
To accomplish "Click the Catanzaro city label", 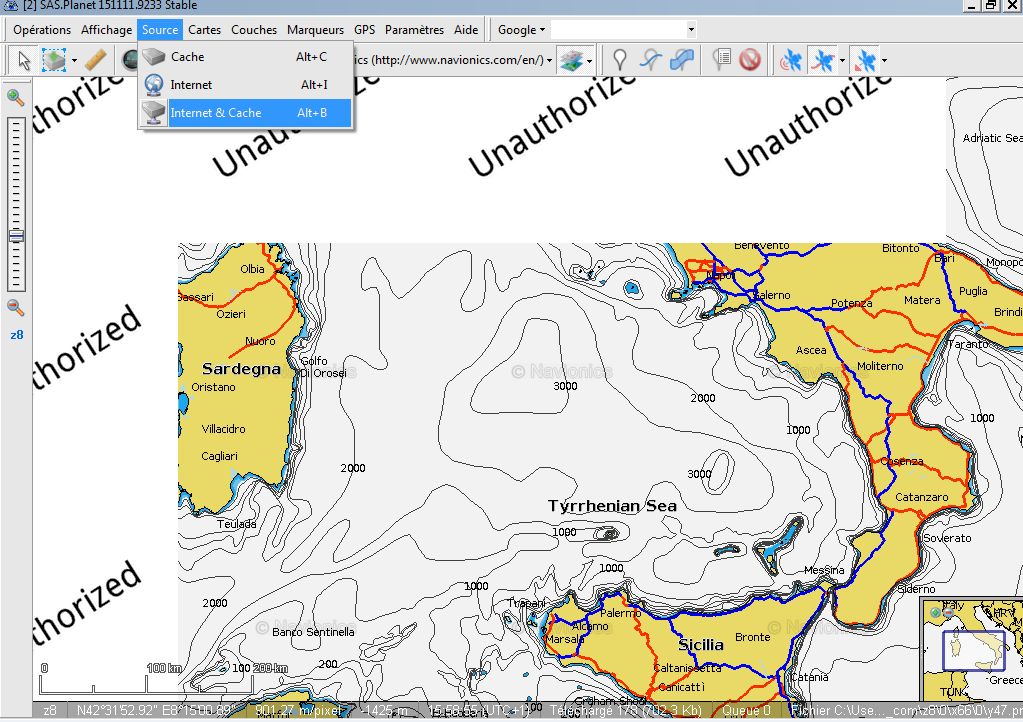I will (921, 497).
